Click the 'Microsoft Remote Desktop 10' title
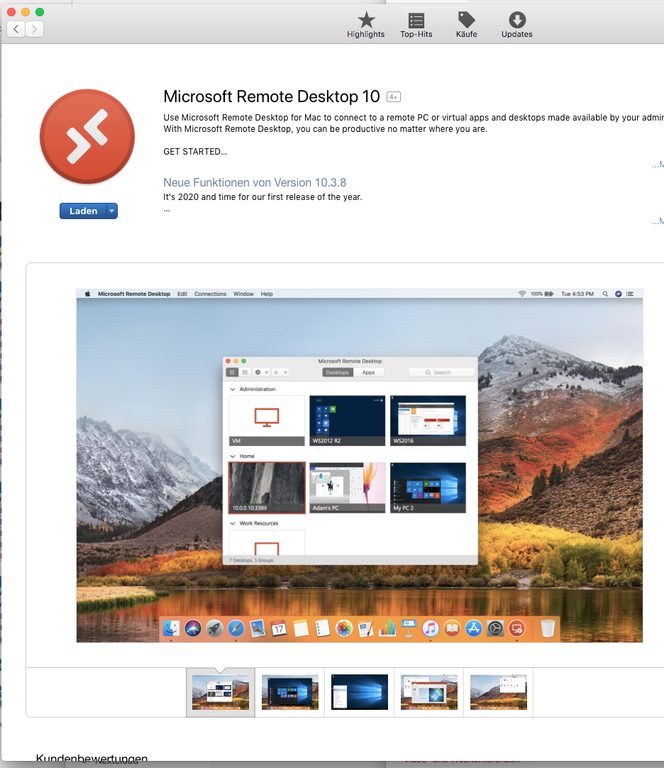This screenshot has height=768, width=664. (271, 96)
